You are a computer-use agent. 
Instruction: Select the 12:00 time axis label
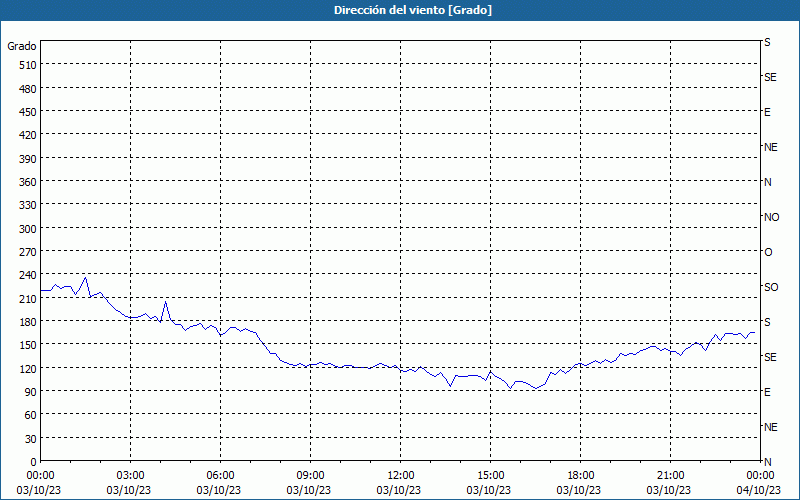[x=401, y=476]
